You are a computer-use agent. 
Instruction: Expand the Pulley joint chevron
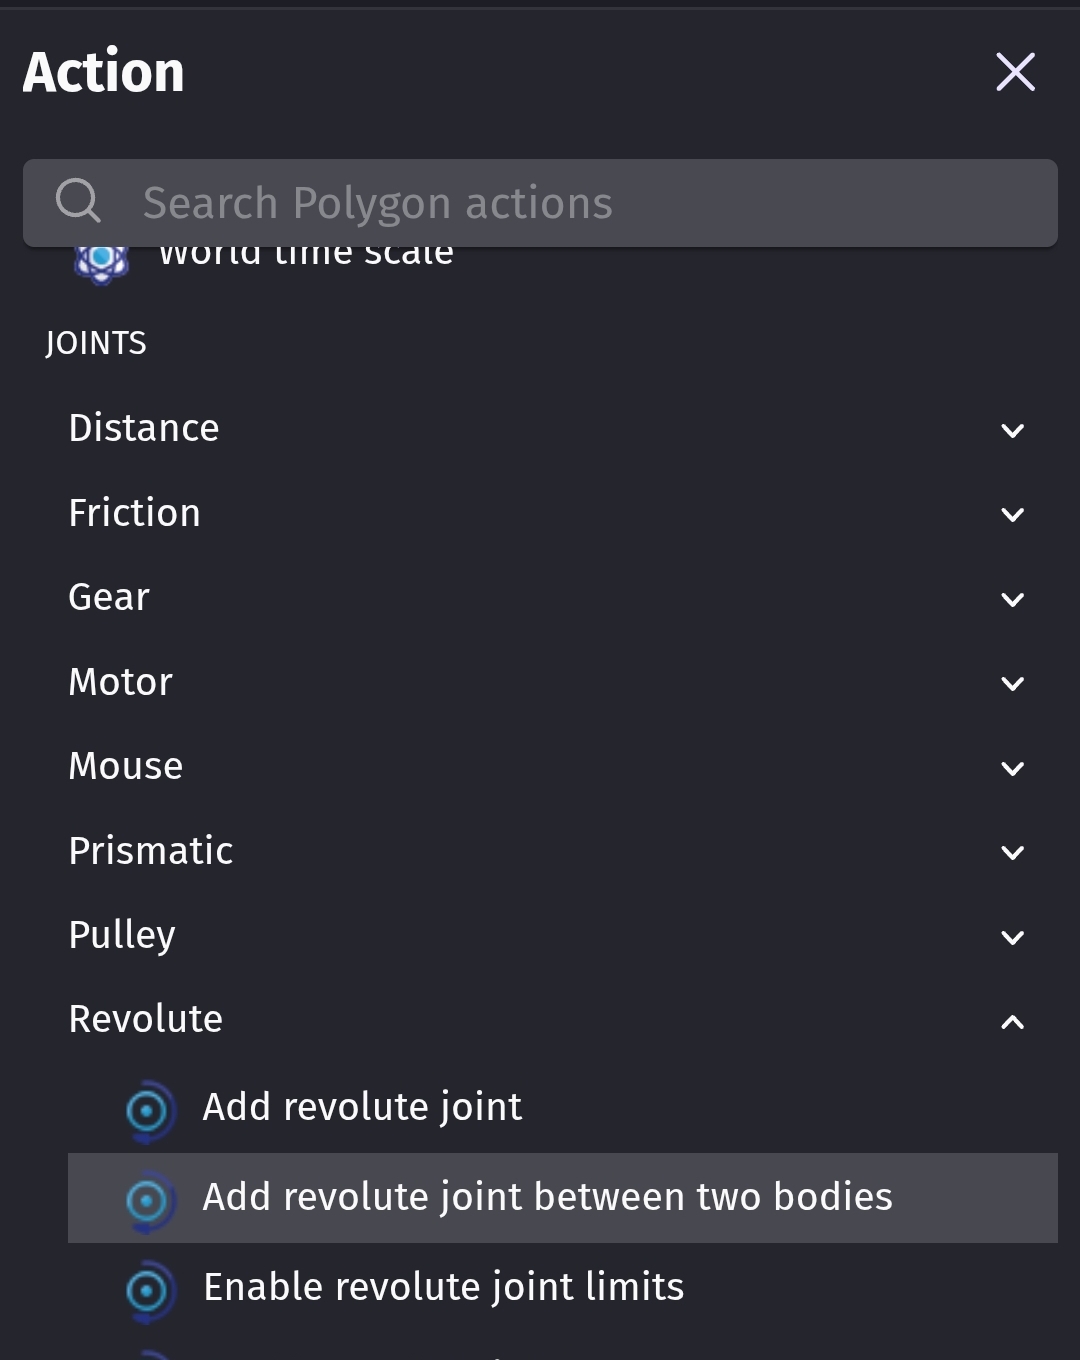[1012, 937]
